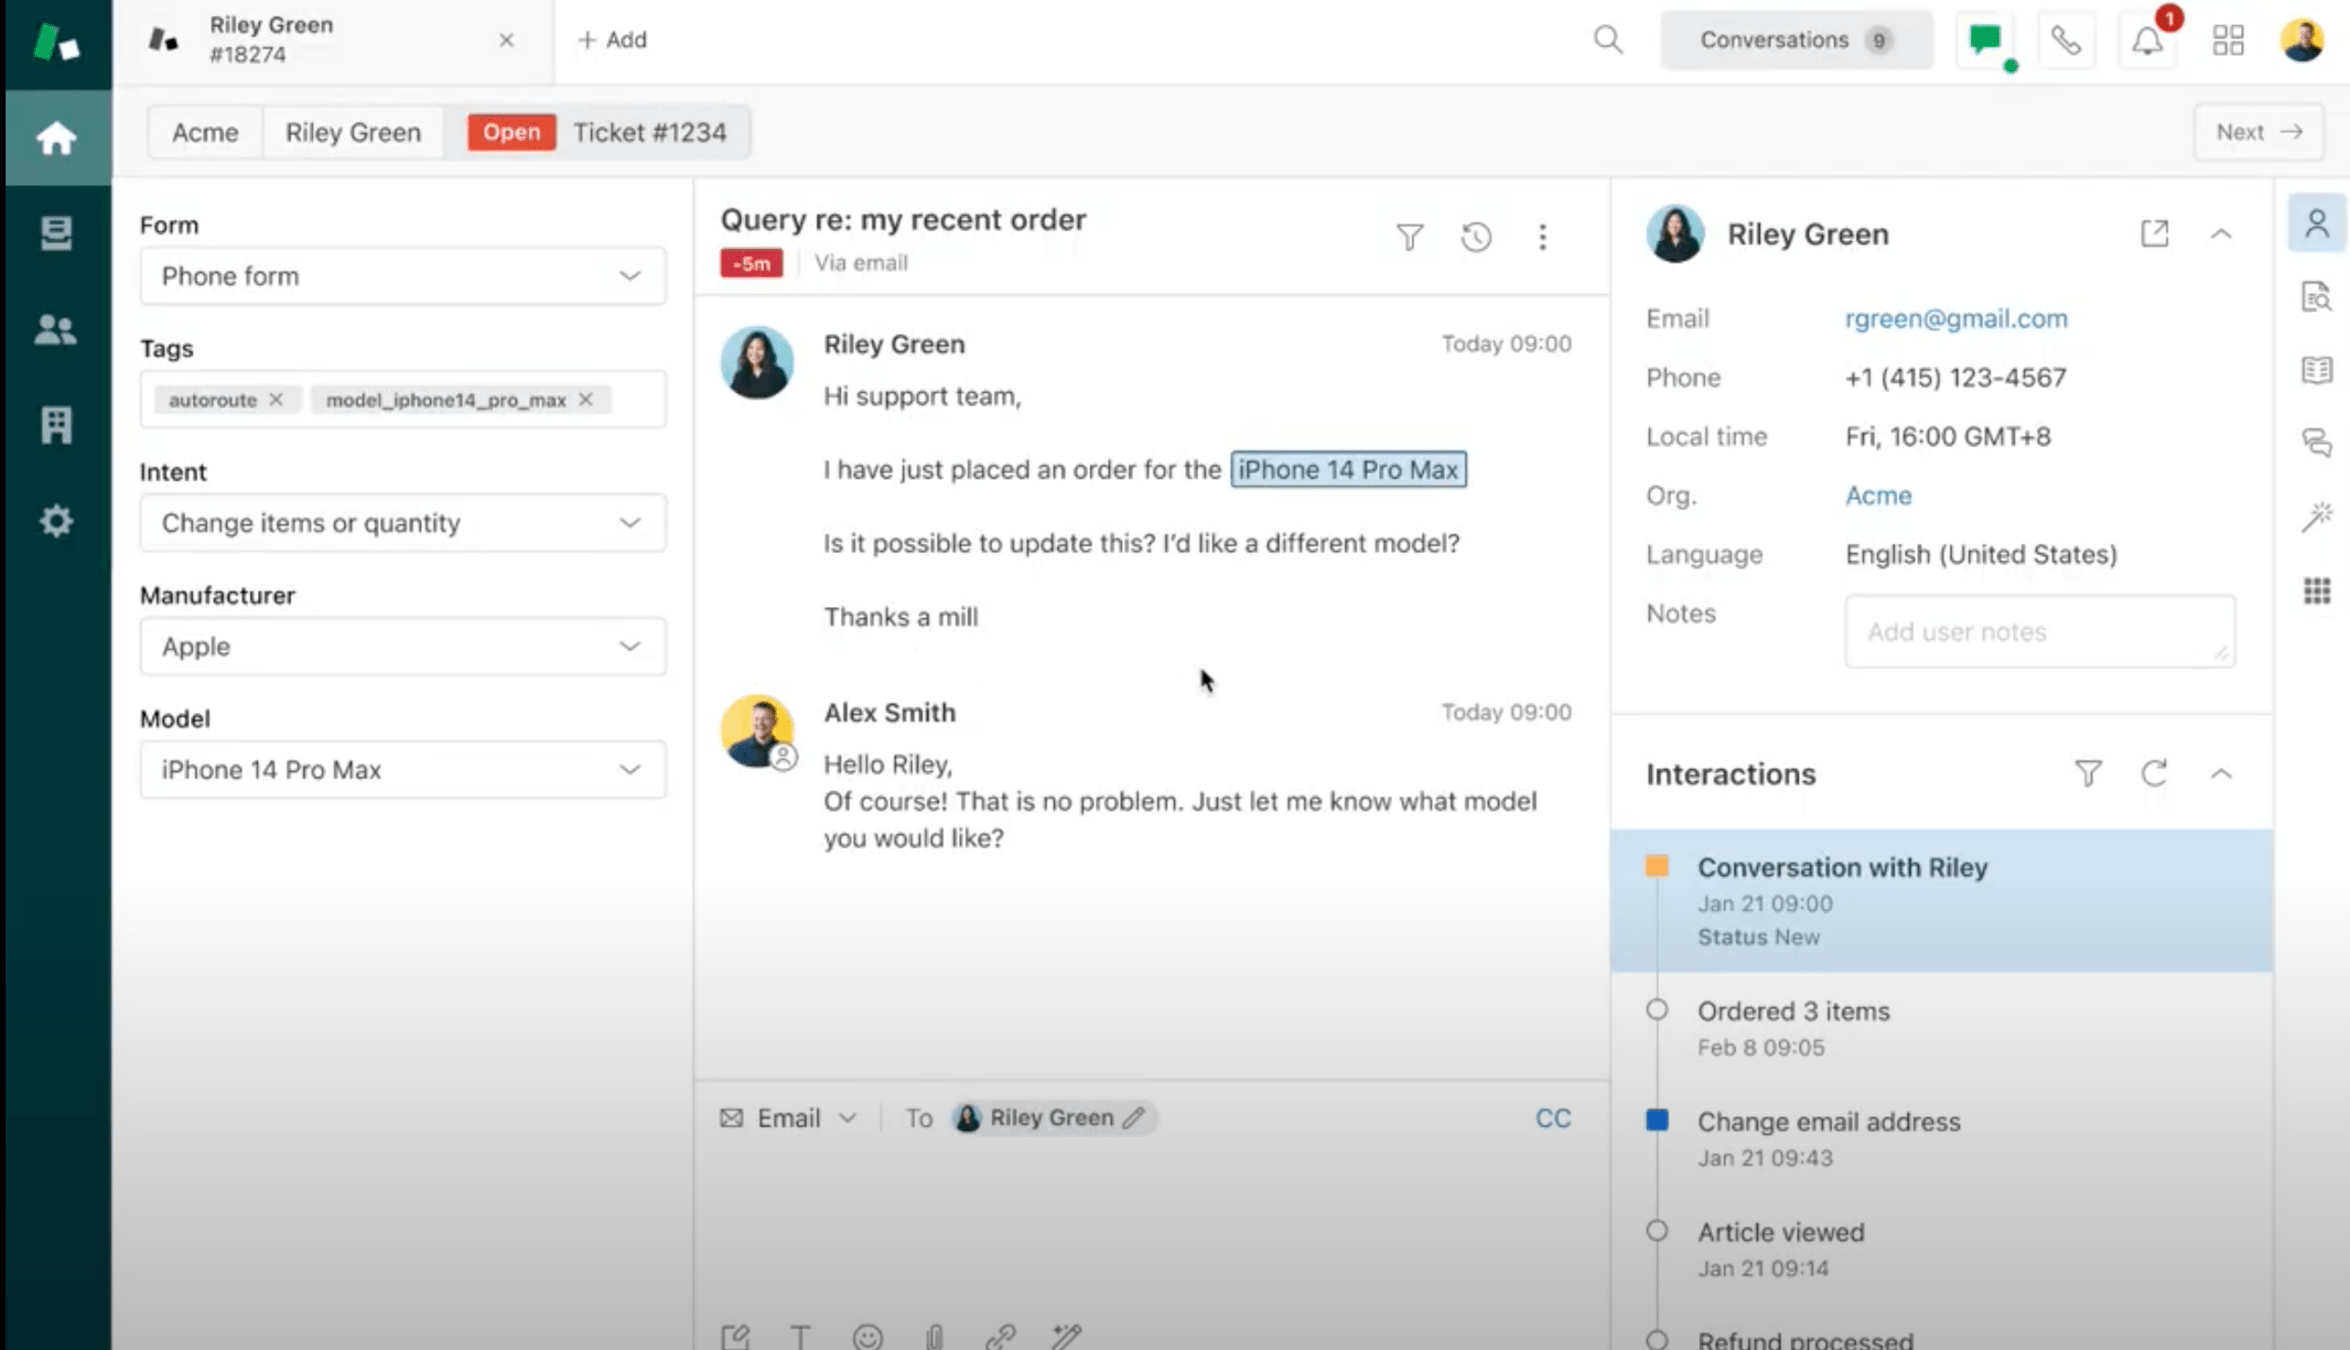Click into the Add user notes field
This screenshot has width=2350, height=1350.
coord(2038,632)
